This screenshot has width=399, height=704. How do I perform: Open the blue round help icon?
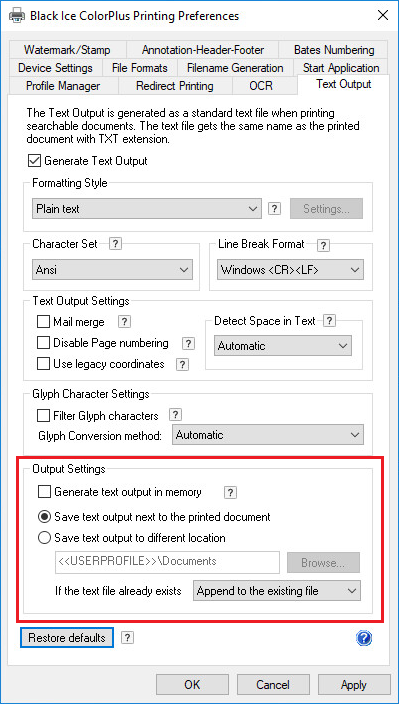pos(364,638)
